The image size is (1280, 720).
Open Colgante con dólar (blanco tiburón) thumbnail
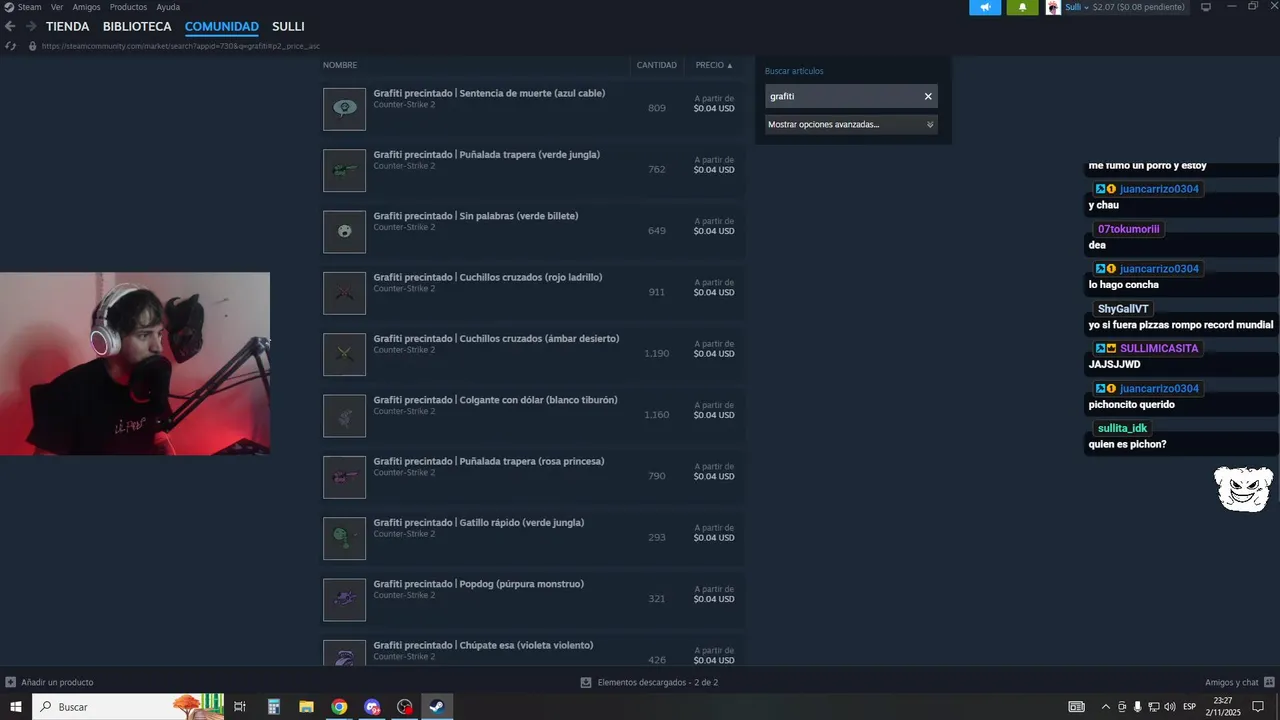pos(344,415)
